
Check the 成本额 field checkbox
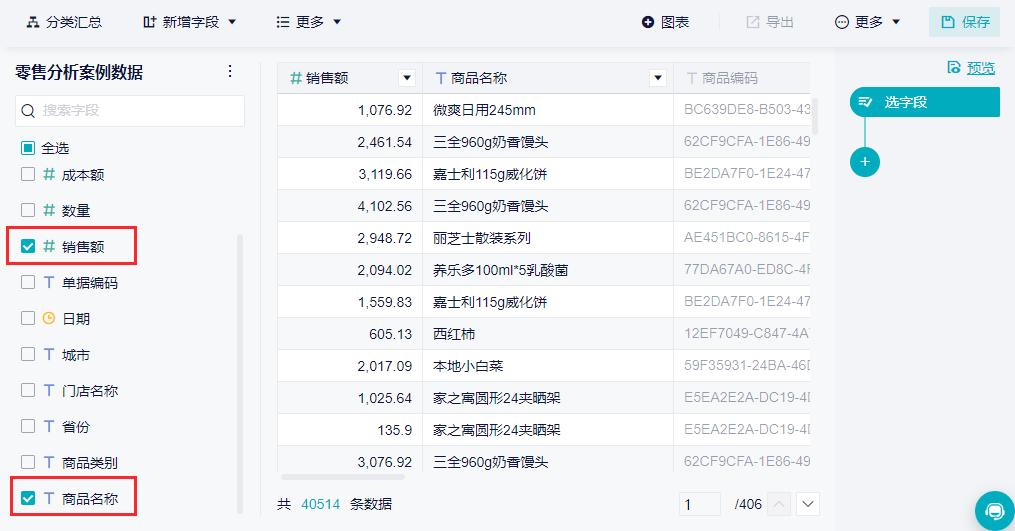pyautogui.click(x=28, y=174)
